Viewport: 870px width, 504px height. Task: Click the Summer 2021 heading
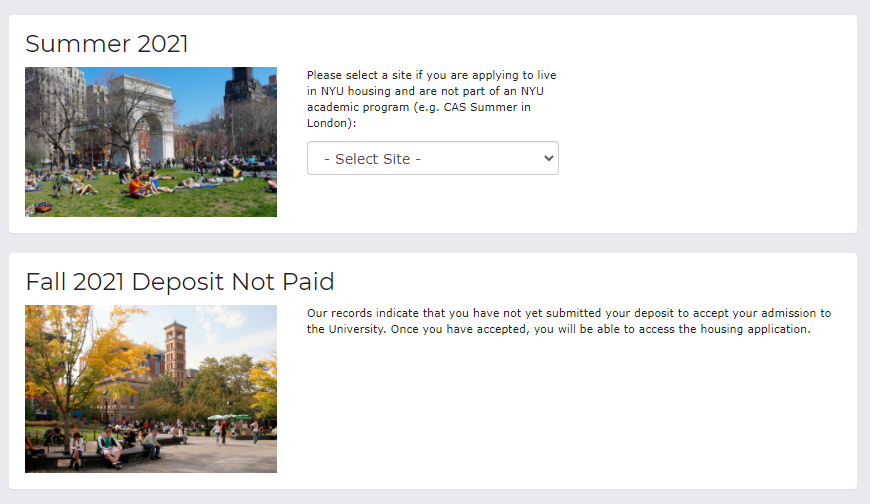click(x=107, y=44)
